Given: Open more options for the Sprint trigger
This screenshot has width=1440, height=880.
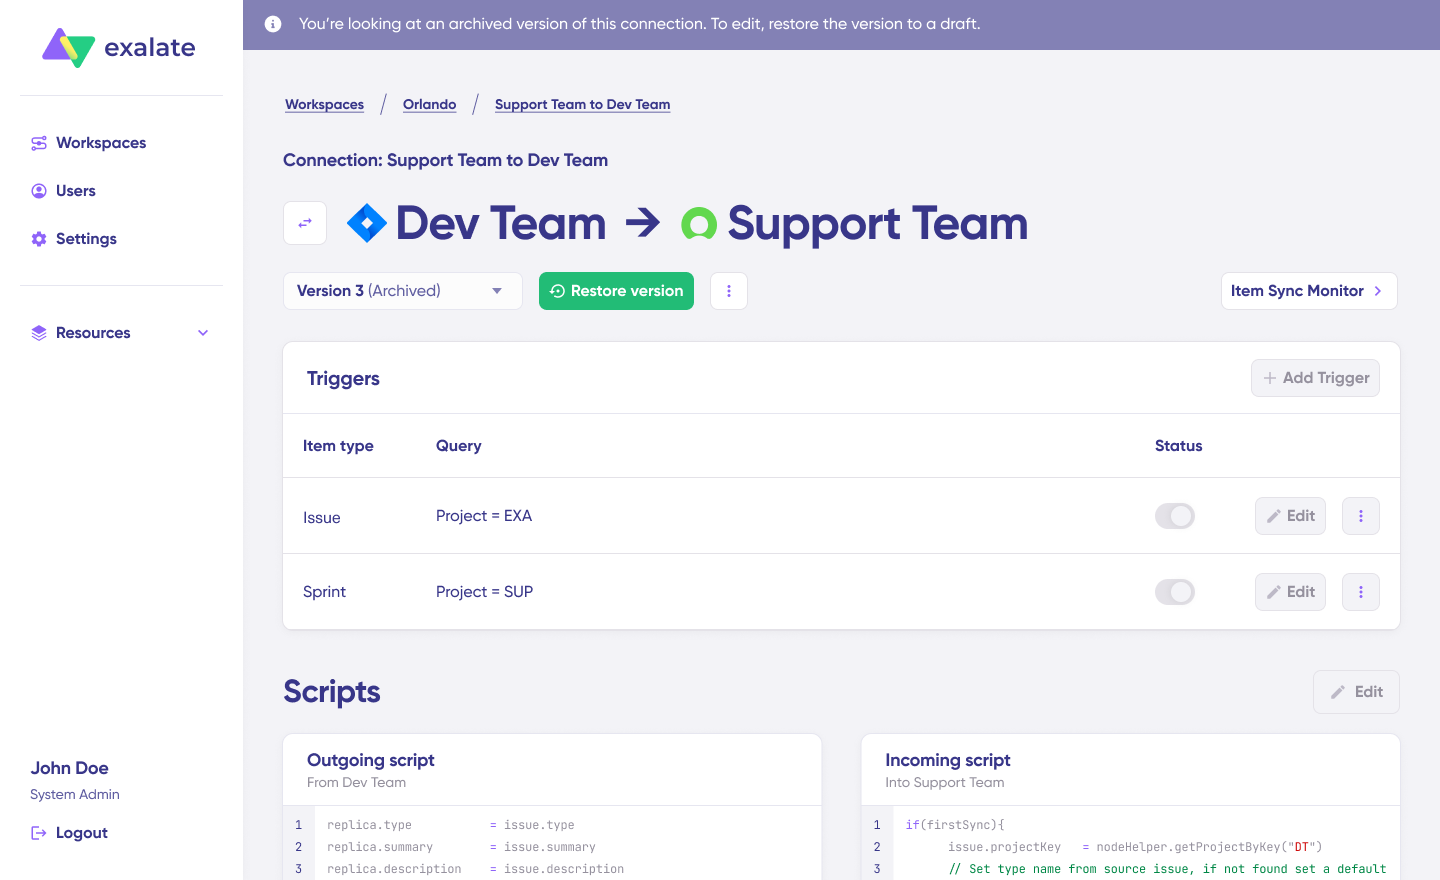Looking at the screenshot, I should tap(1361, 592).
